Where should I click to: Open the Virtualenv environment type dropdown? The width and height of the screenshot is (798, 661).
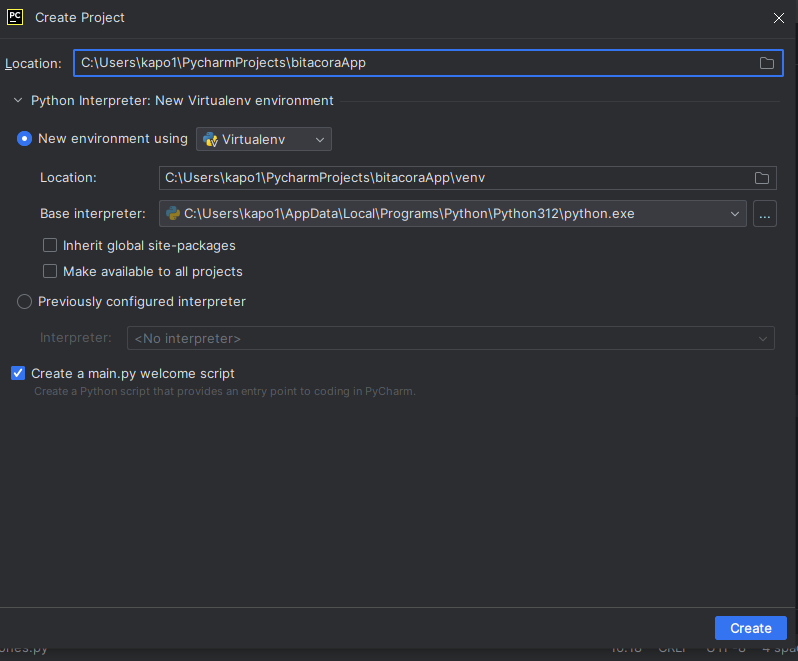pos(264,139)
